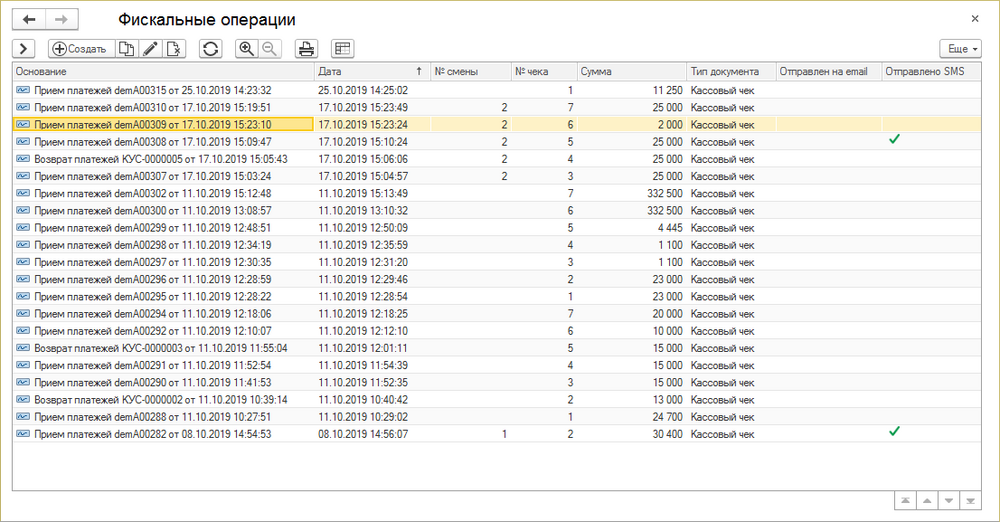
Task: Jump to first row with scroll-top button
Action: point(904,499)
